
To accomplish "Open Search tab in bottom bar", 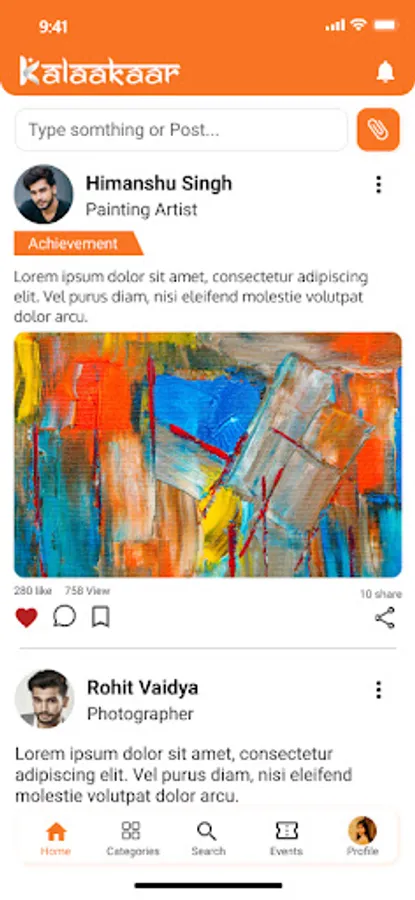I will (x=208, y=839).
